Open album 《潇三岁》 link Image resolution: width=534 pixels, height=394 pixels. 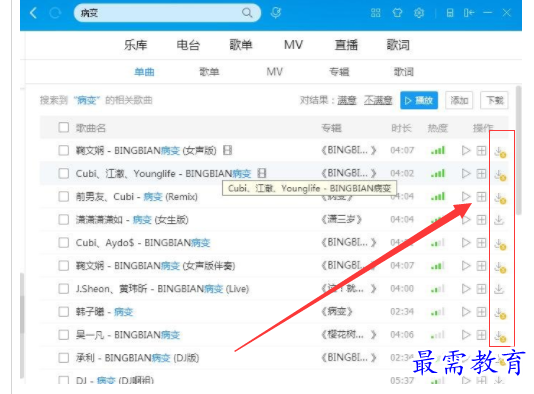[341, 220]
